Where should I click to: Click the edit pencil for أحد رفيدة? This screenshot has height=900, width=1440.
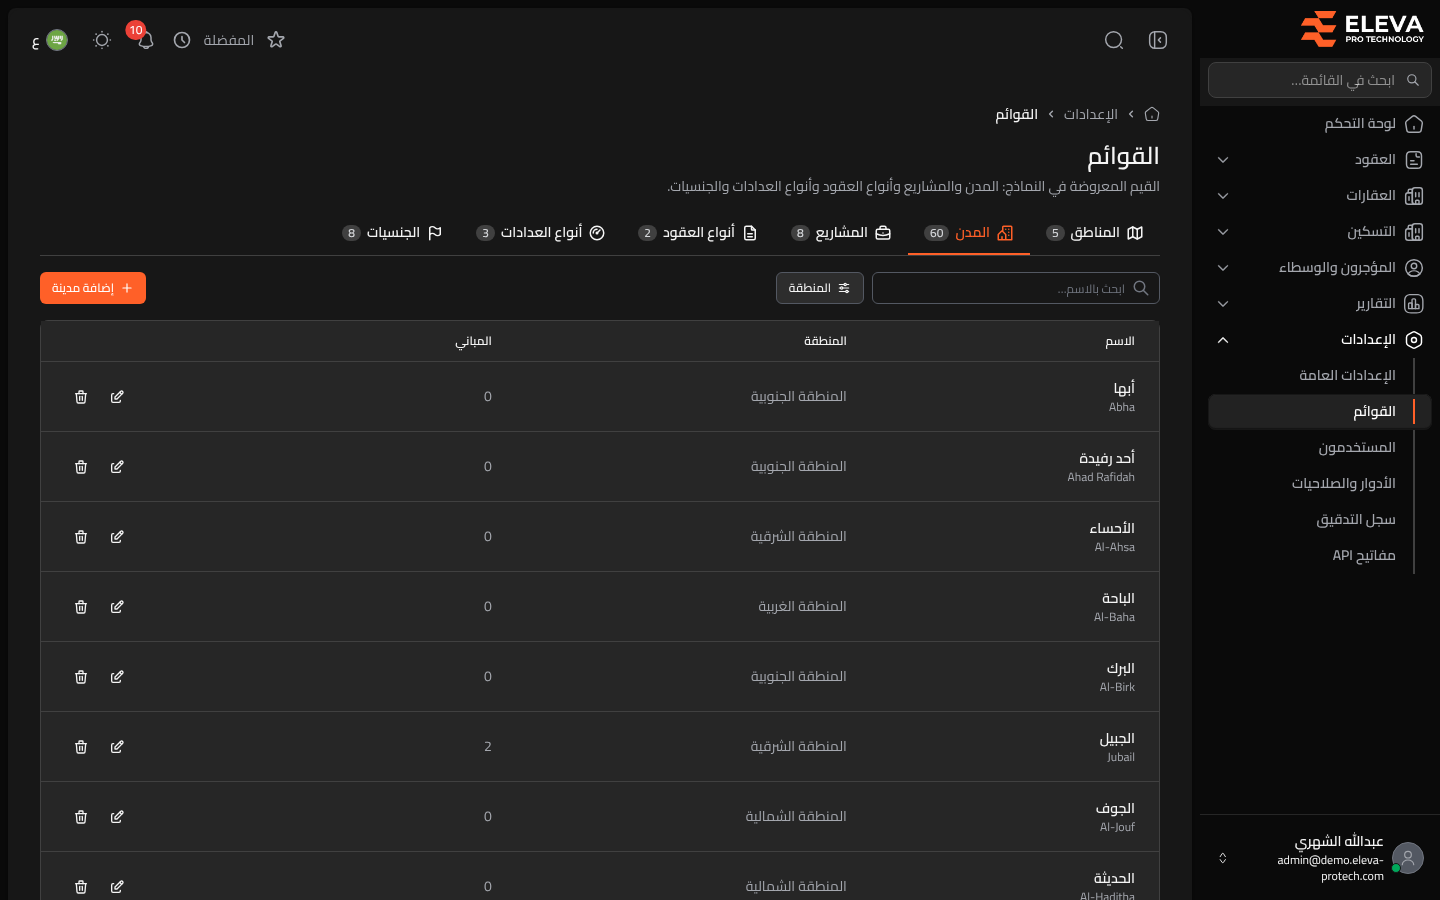[117, 467]
